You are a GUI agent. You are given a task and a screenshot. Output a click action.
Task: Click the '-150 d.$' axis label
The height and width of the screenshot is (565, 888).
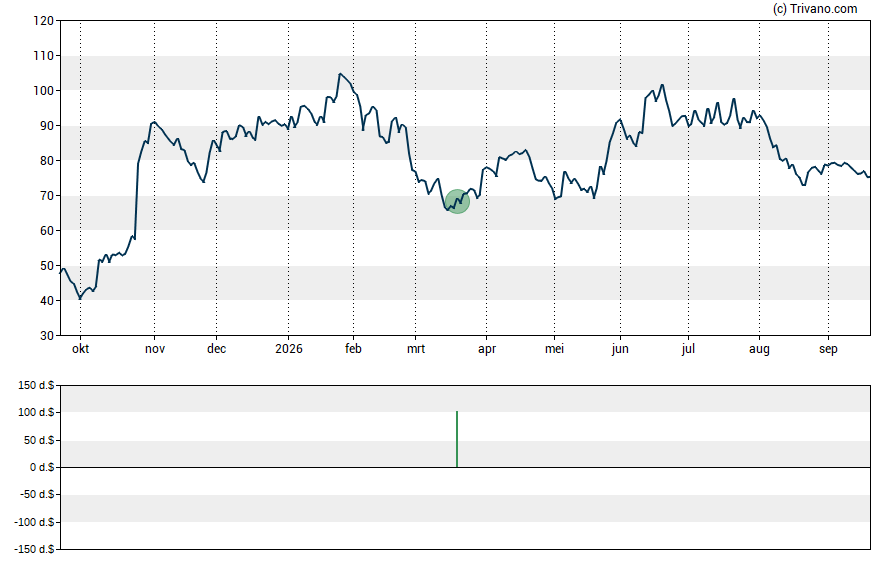[x=35, y=549]
